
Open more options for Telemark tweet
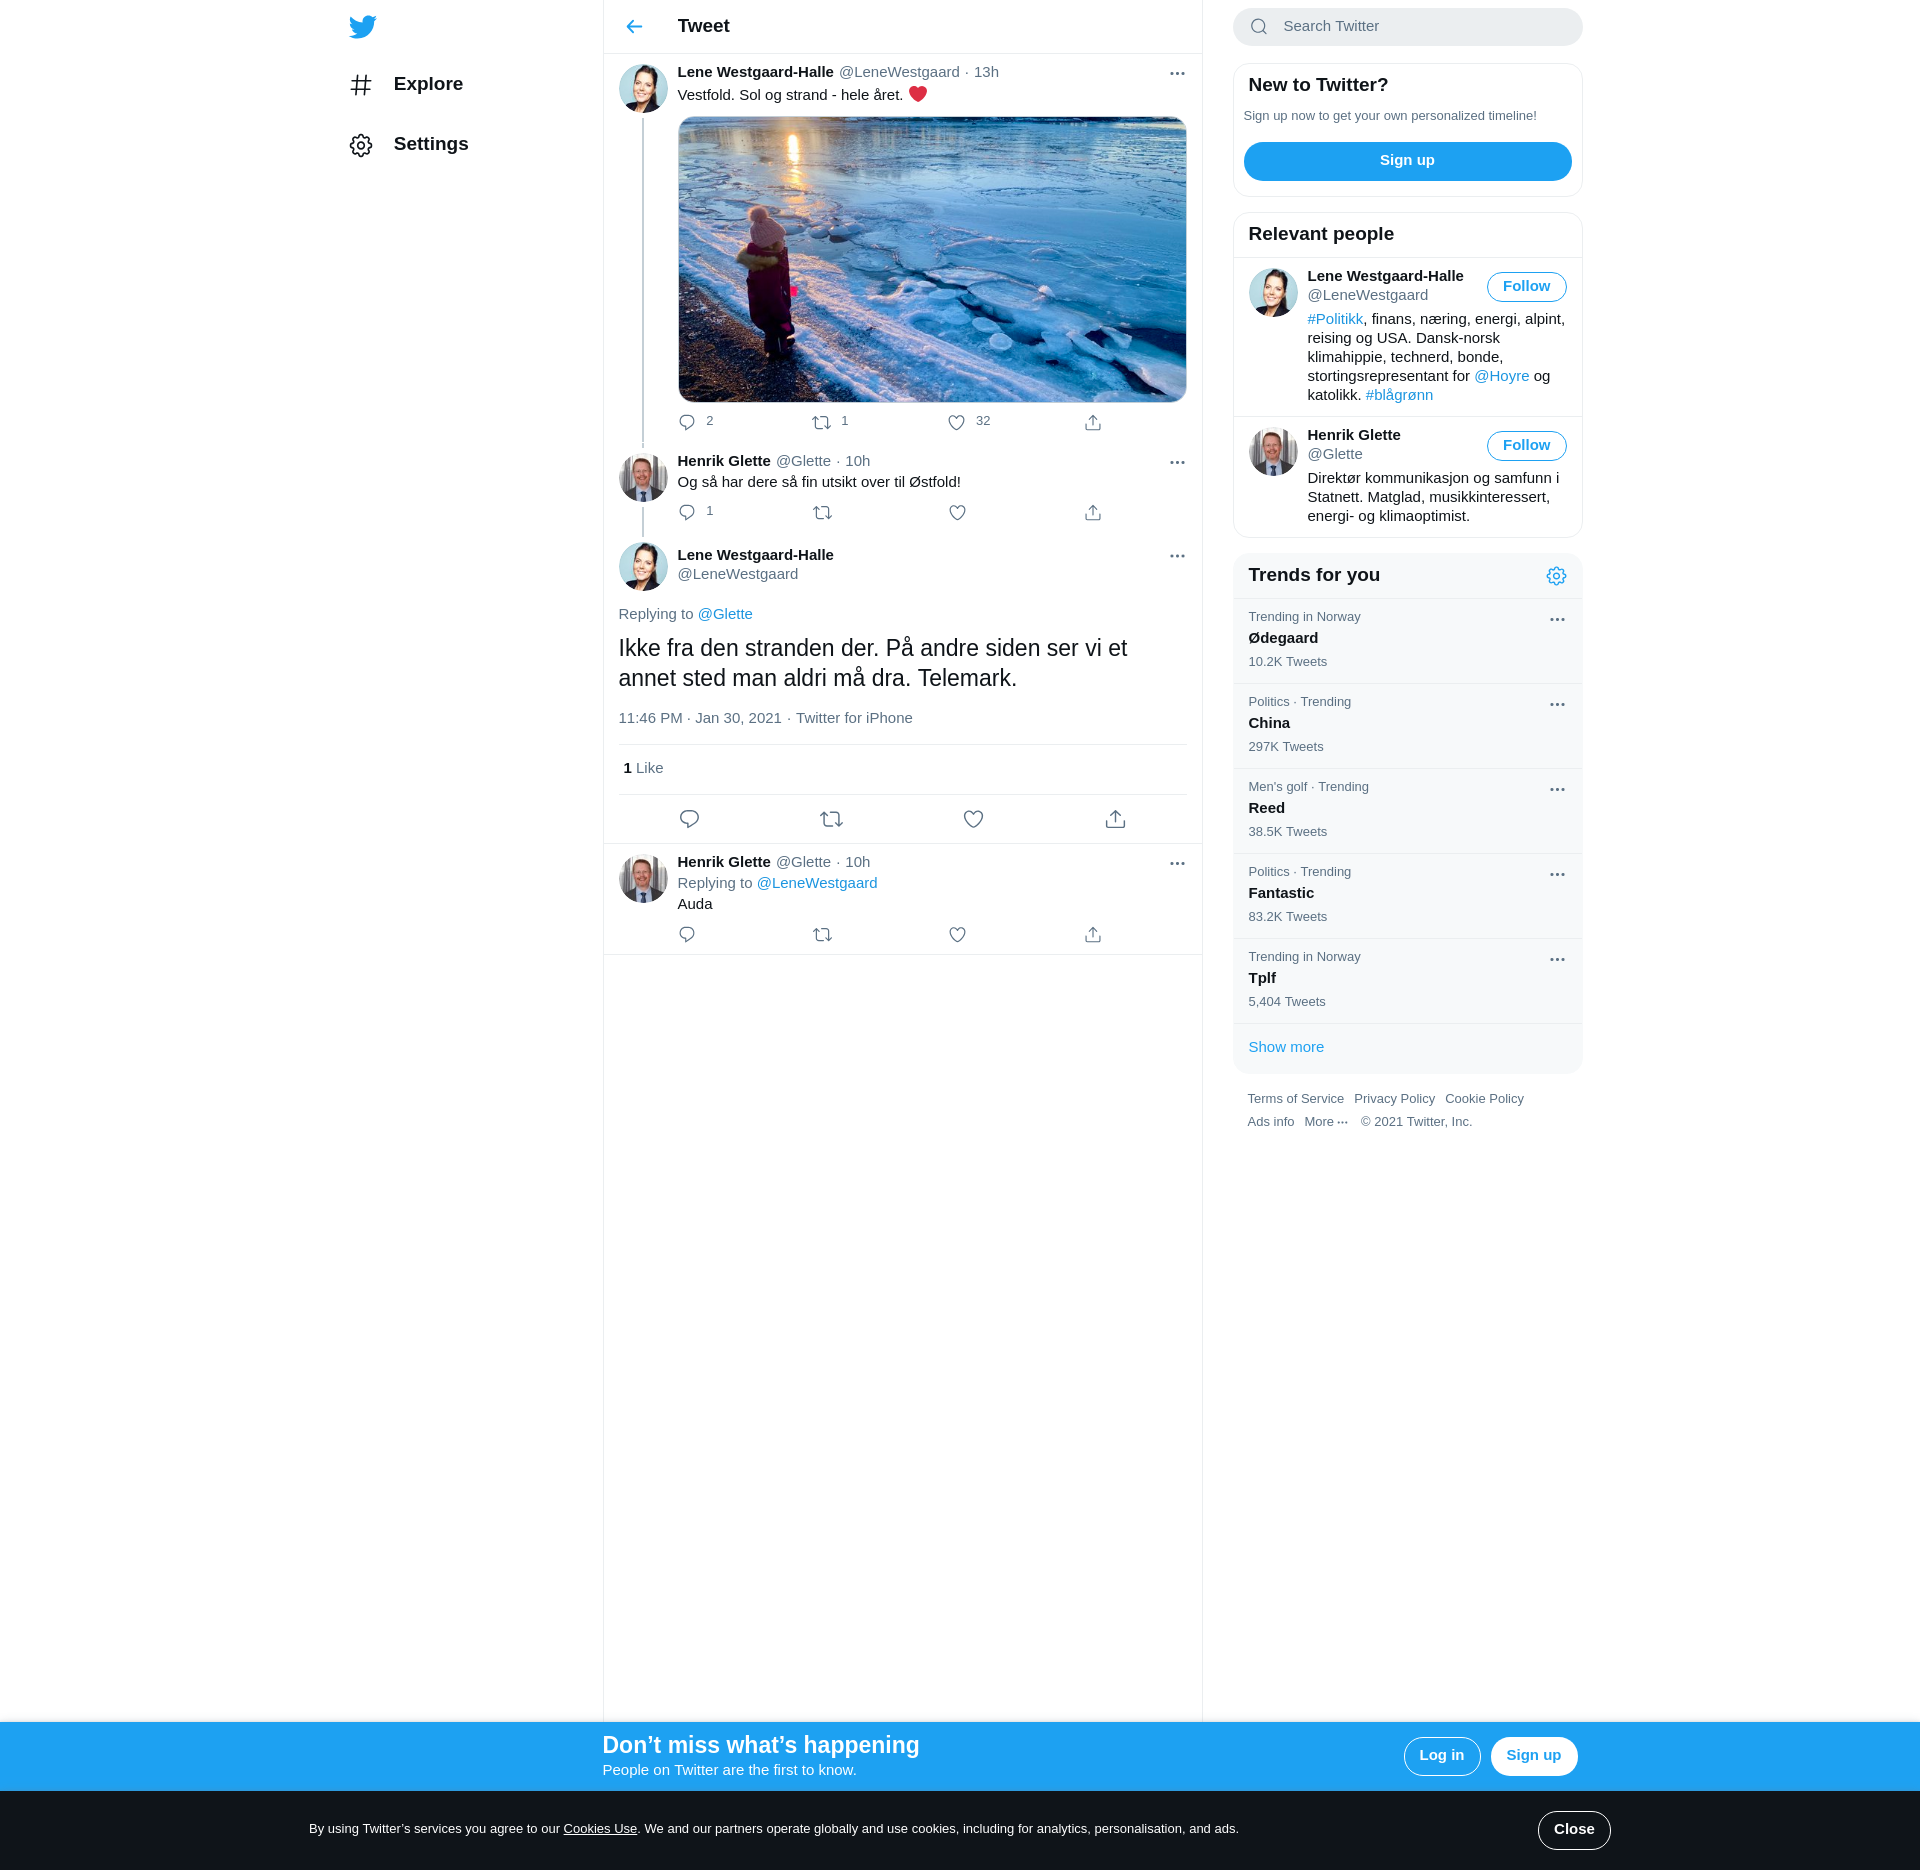(x=1177, y=556)
